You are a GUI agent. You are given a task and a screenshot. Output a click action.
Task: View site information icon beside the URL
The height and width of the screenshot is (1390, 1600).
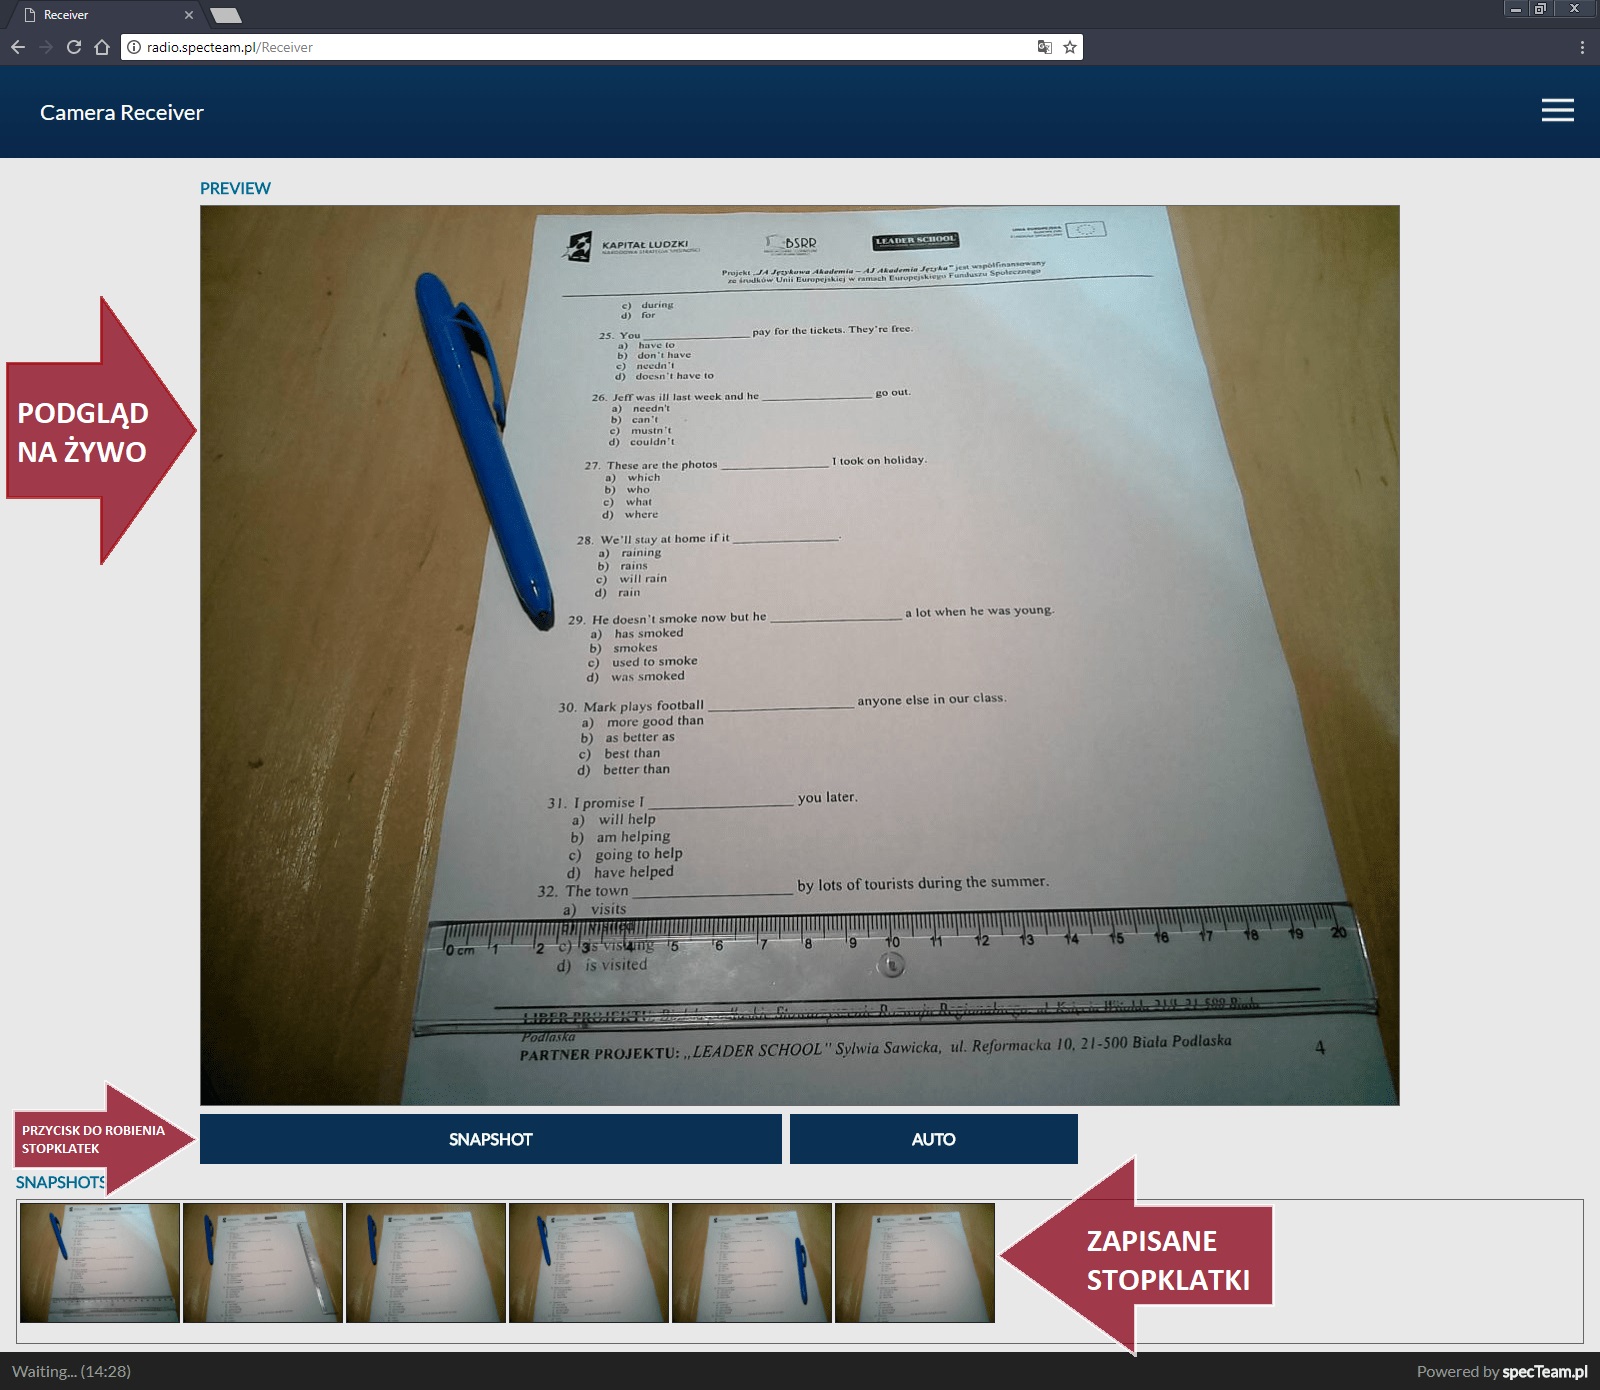(x=134, y=47)
